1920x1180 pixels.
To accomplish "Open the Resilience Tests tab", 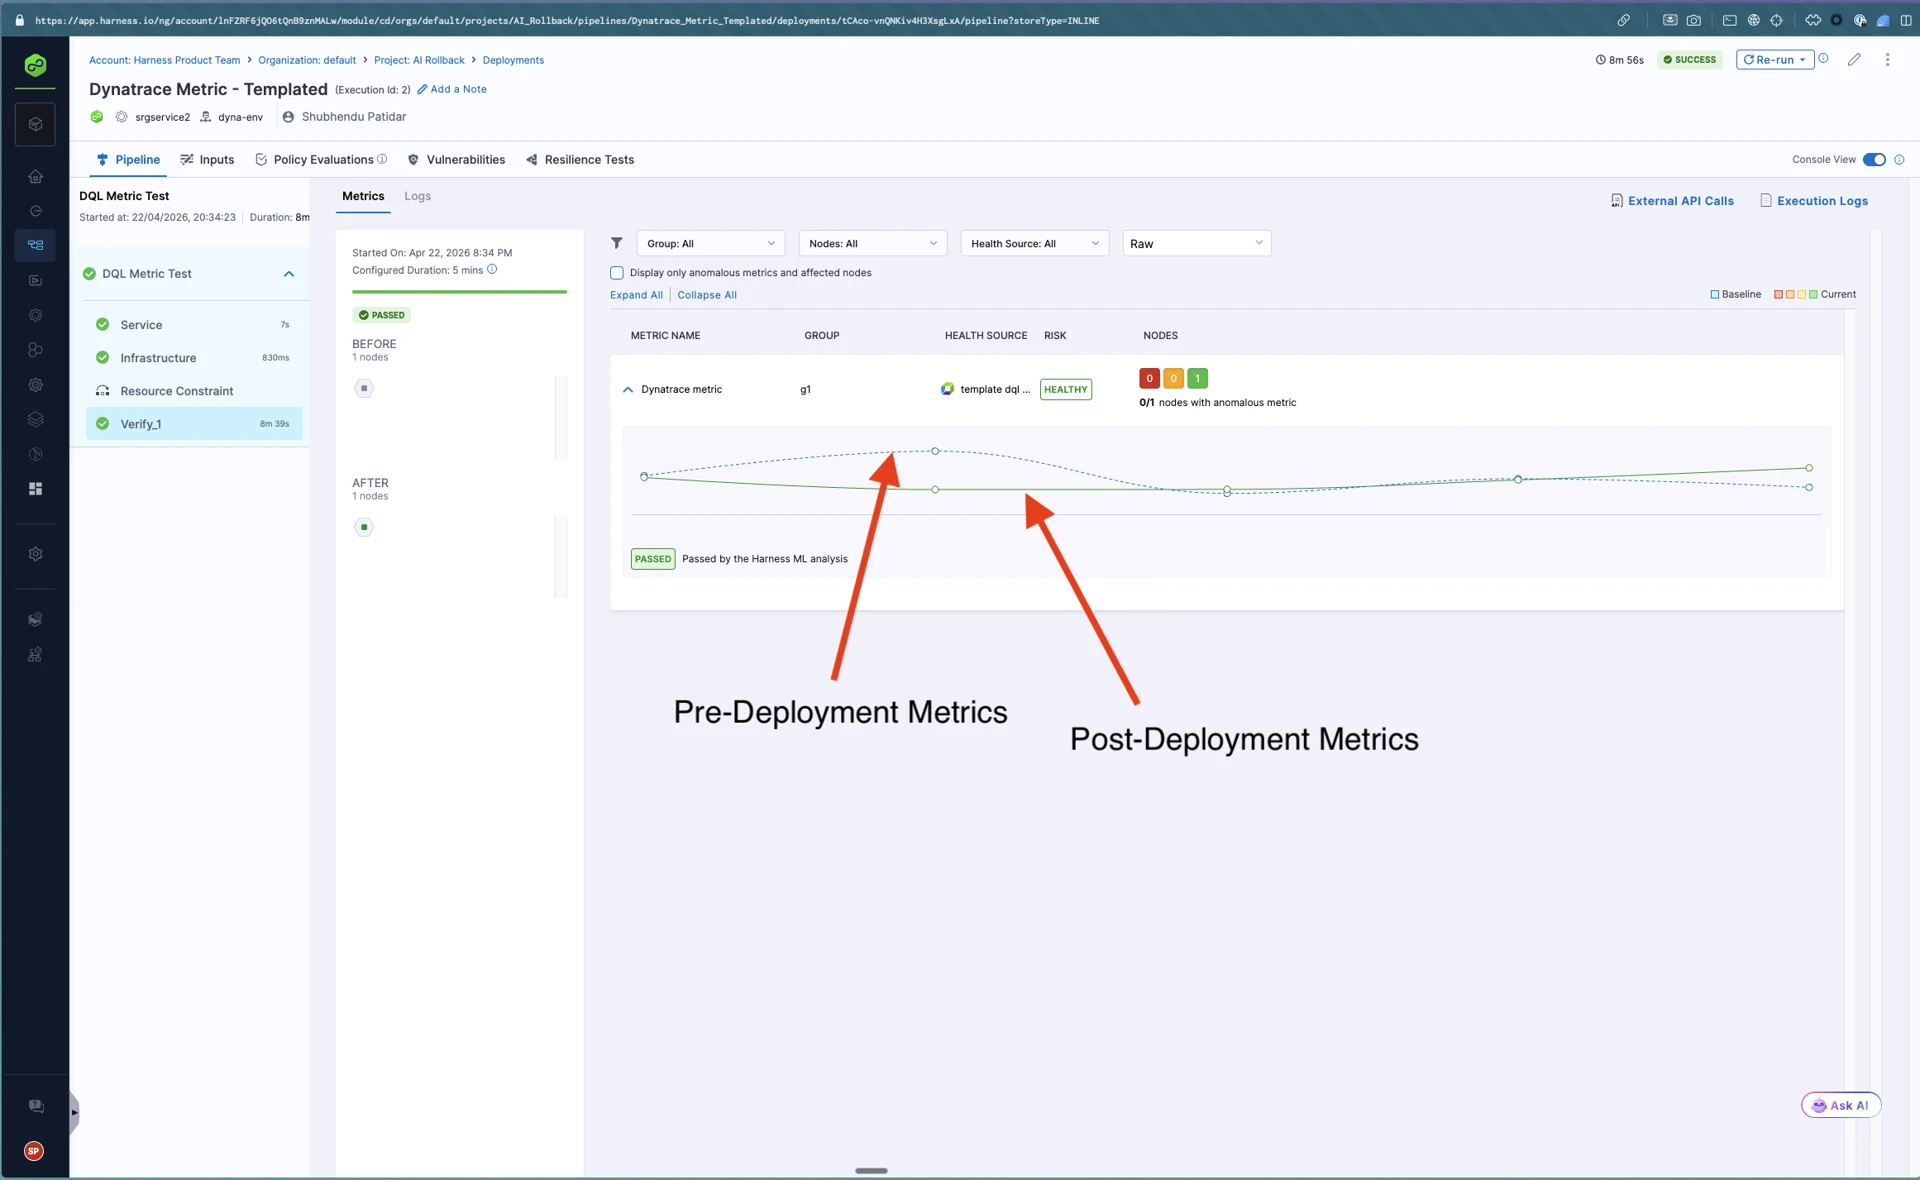I will [x=580, y=159].
